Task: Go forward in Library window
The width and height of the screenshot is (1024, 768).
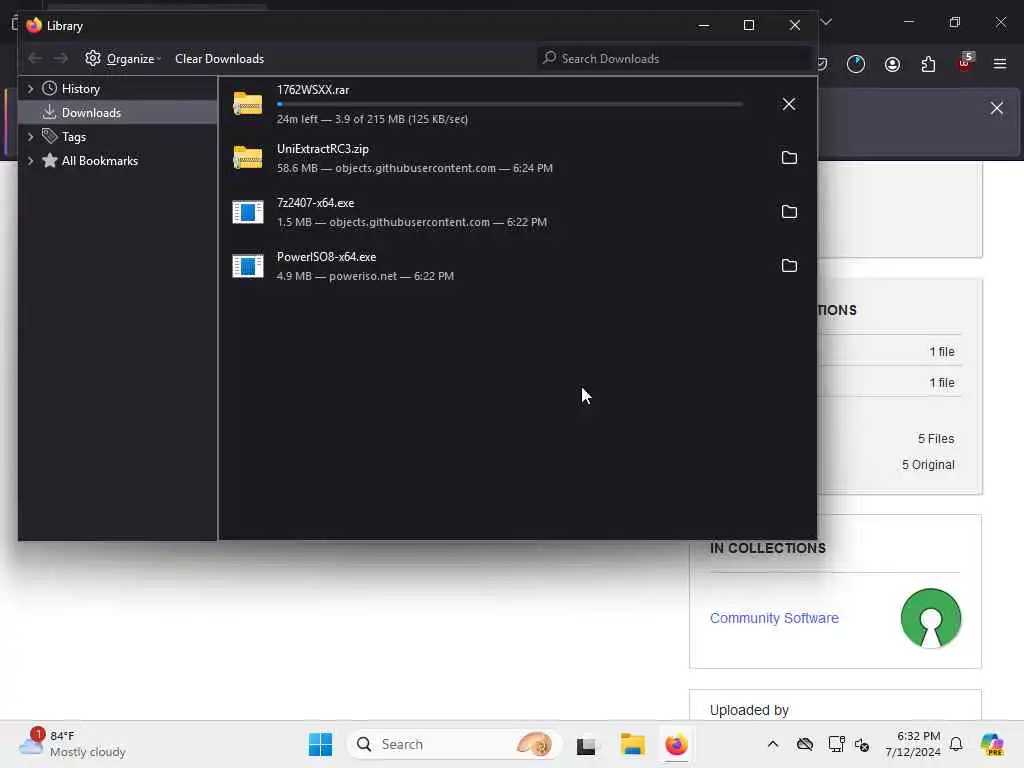Action: point(61,59)
